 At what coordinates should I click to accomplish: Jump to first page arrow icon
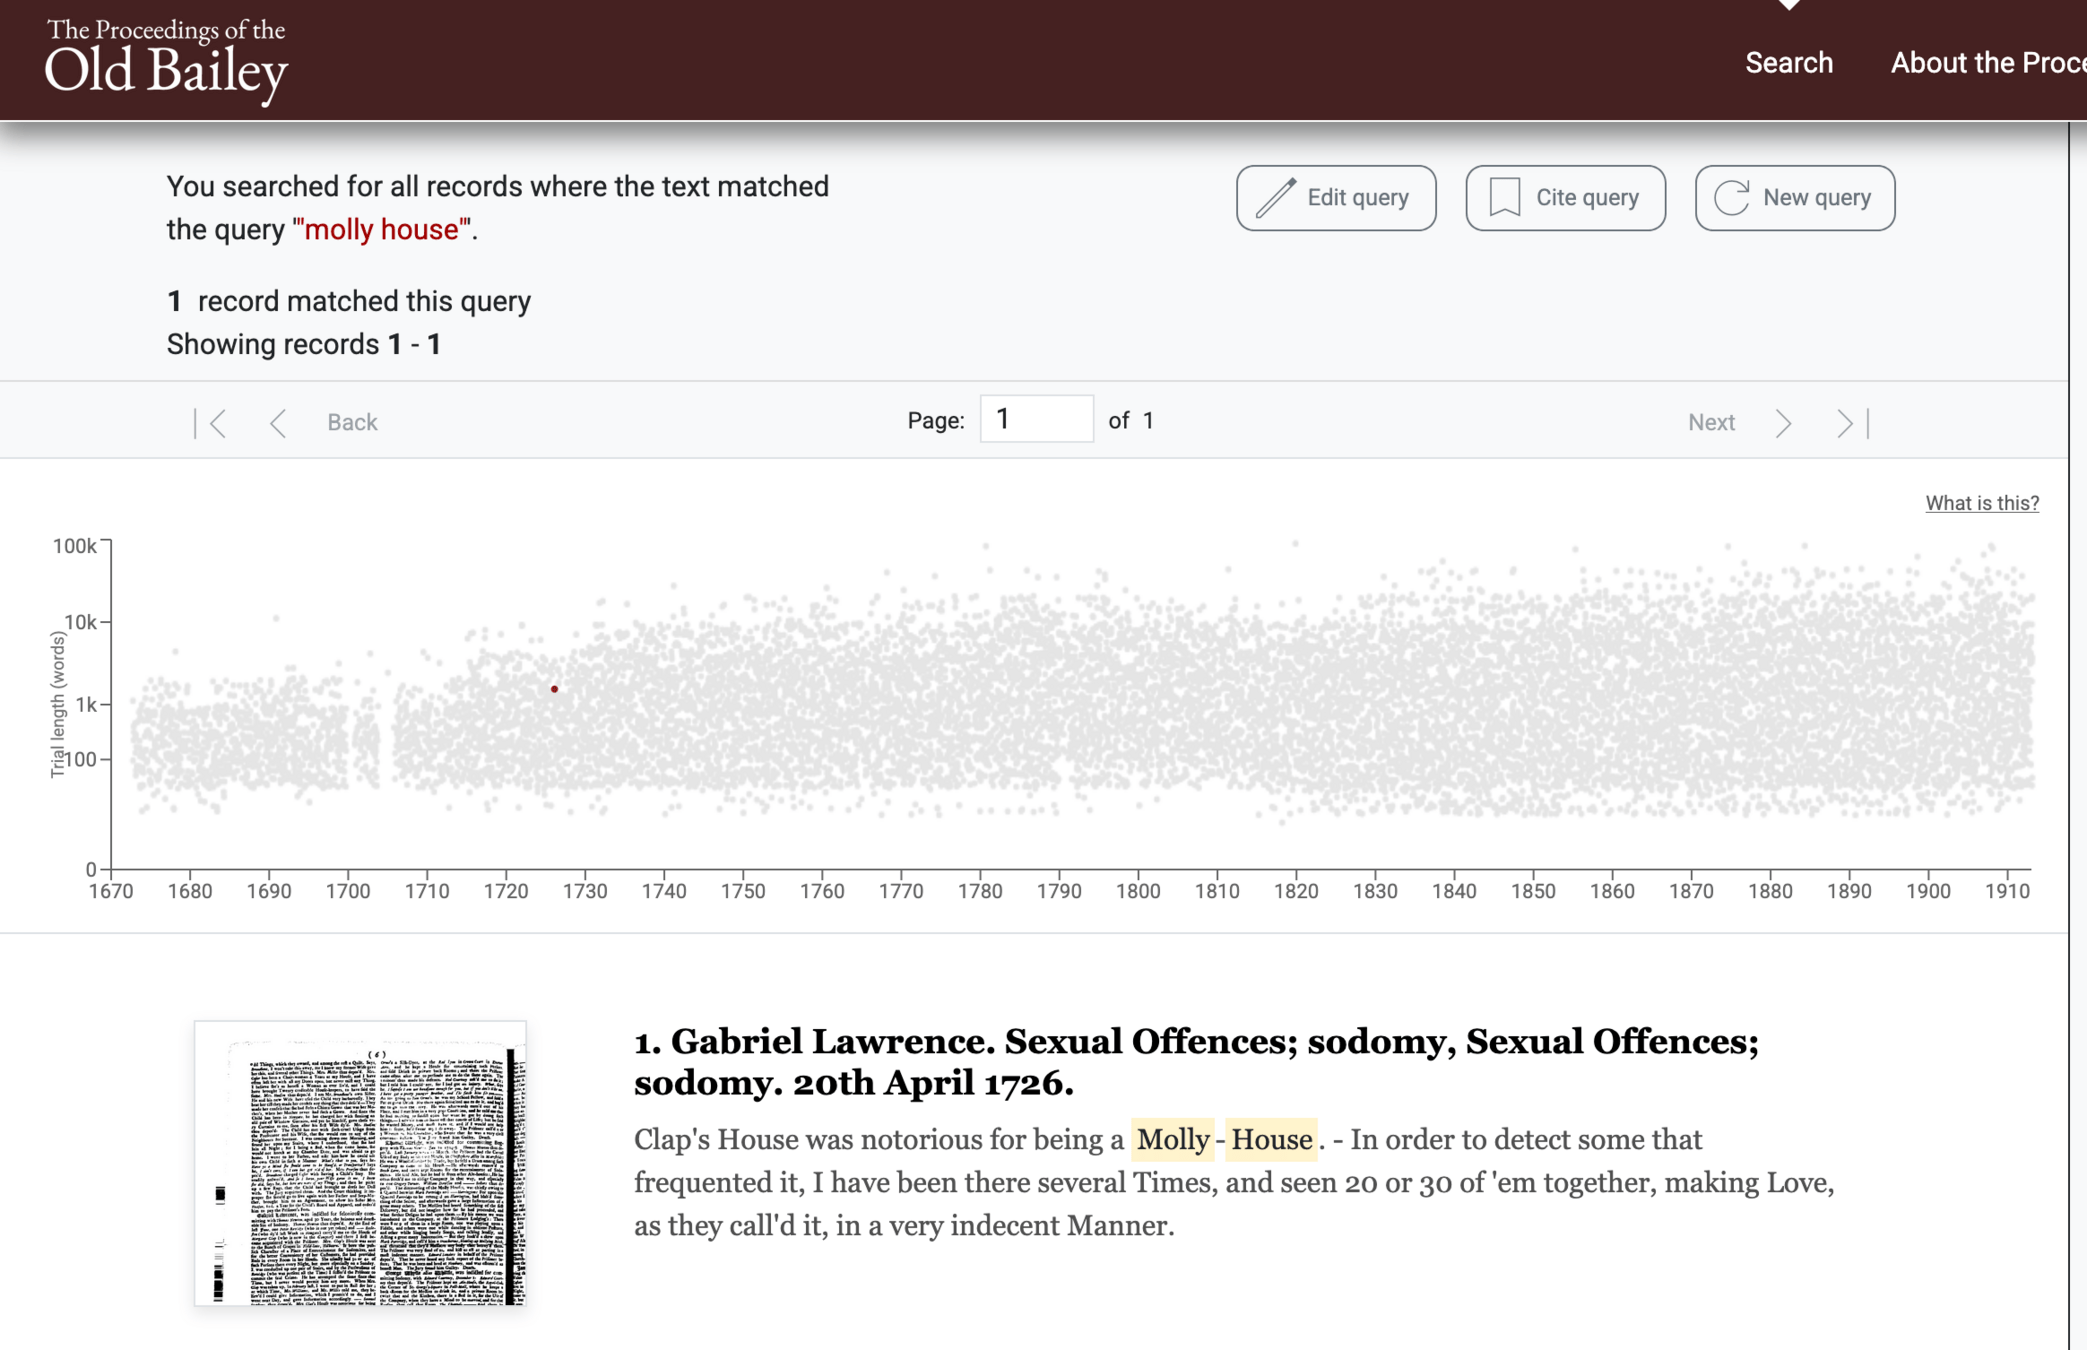211,423
